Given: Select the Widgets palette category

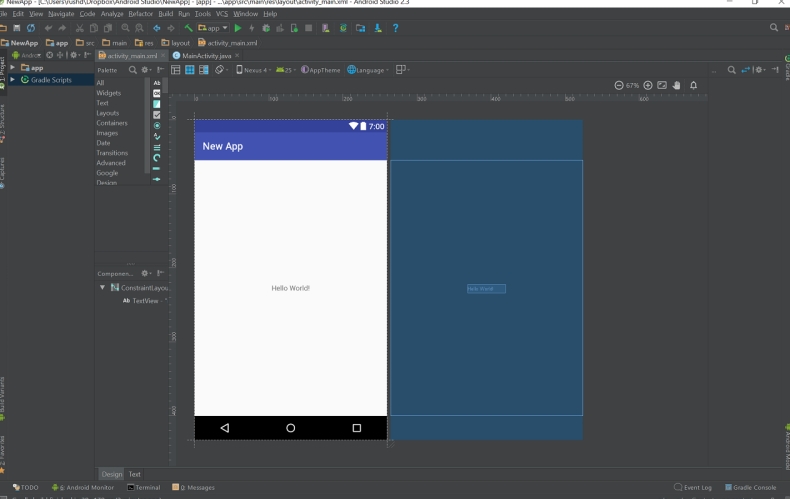Looking at the screenshot, I should (108, 93).
